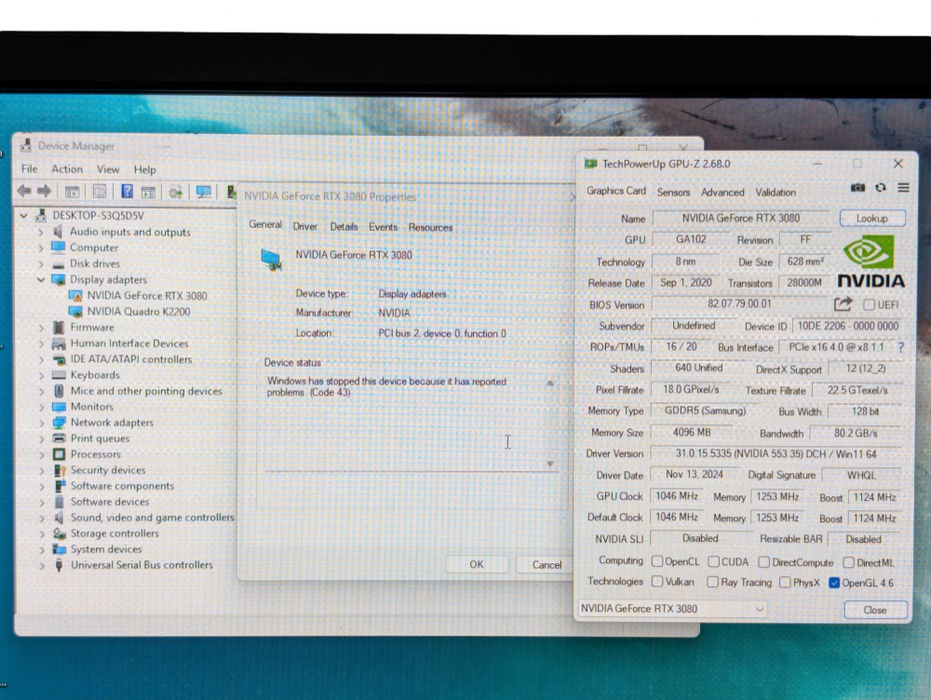Collapse the Display adapters node
931x700 pixels.
pyautogui.click(x=41, y=280)
